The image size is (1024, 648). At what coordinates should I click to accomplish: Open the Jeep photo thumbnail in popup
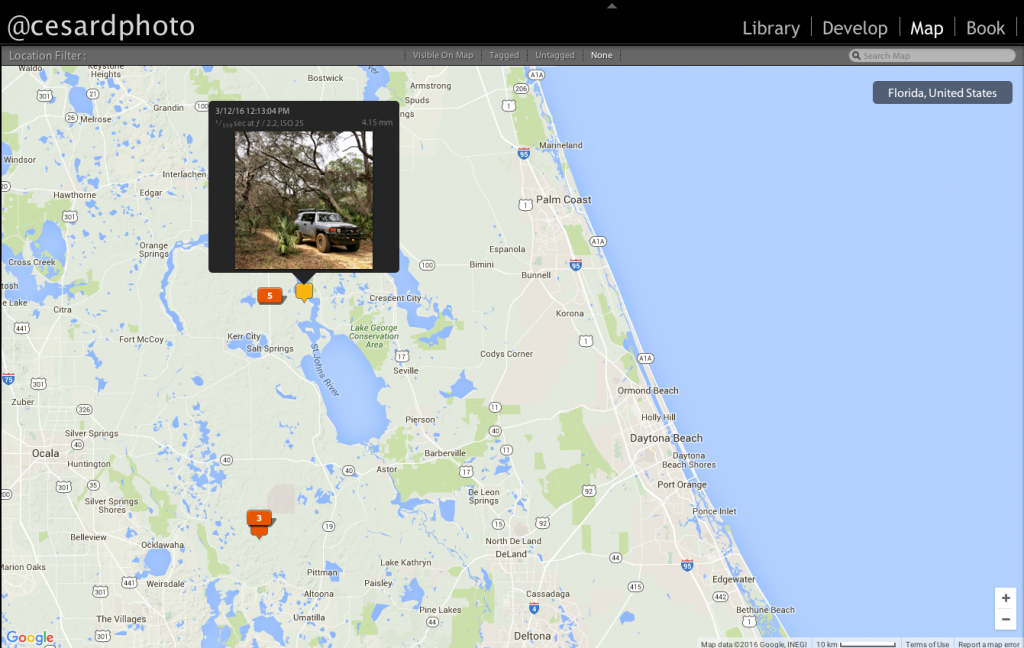click(303, 200)
